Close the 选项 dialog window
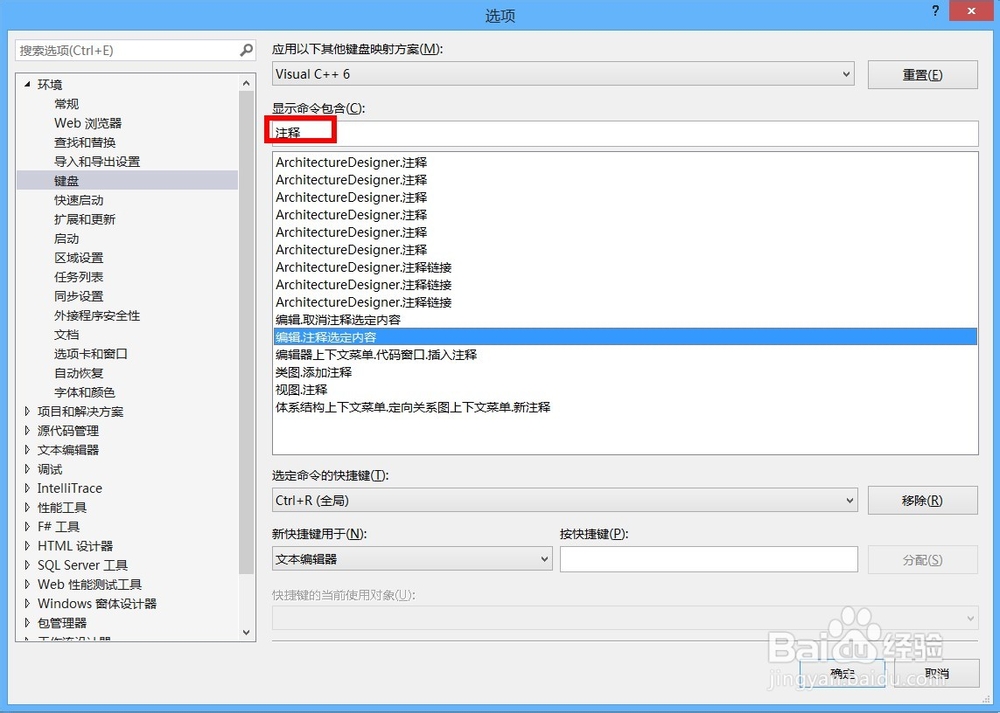 [x=971, y=11]
